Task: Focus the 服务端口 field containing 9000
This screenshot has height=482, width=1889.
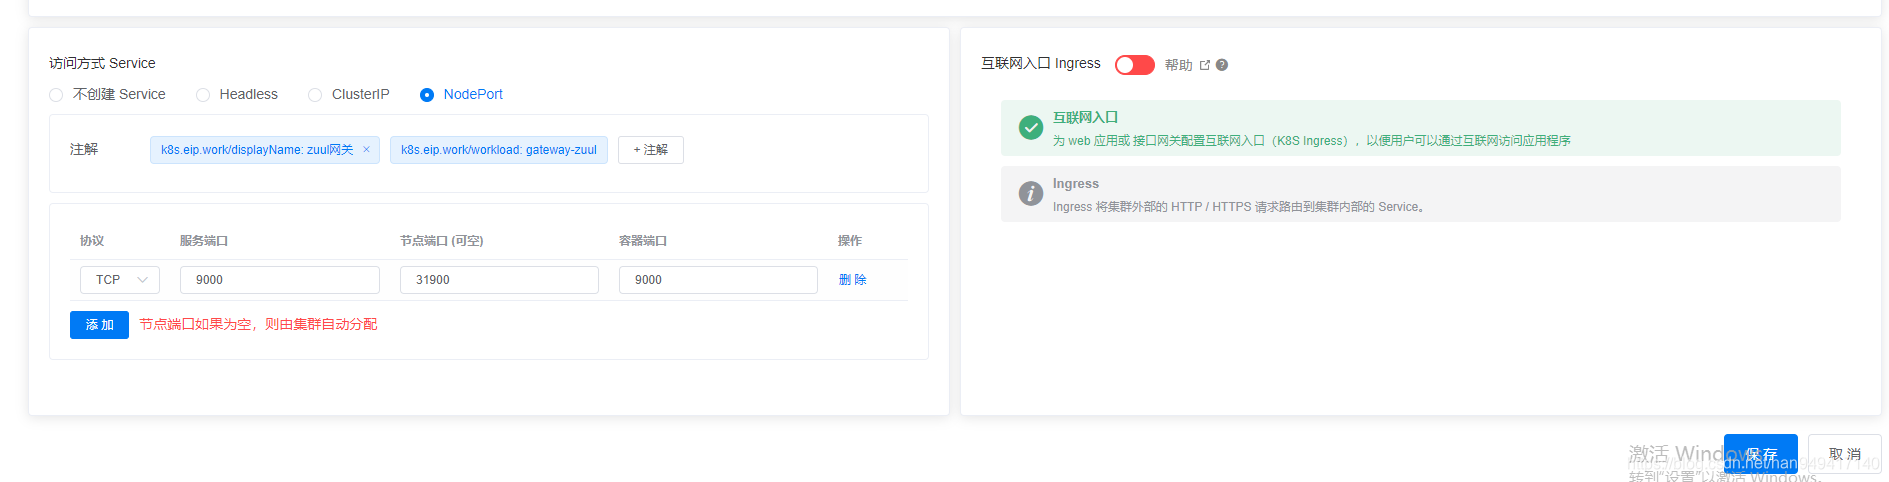Action: (x=279, y=280)
